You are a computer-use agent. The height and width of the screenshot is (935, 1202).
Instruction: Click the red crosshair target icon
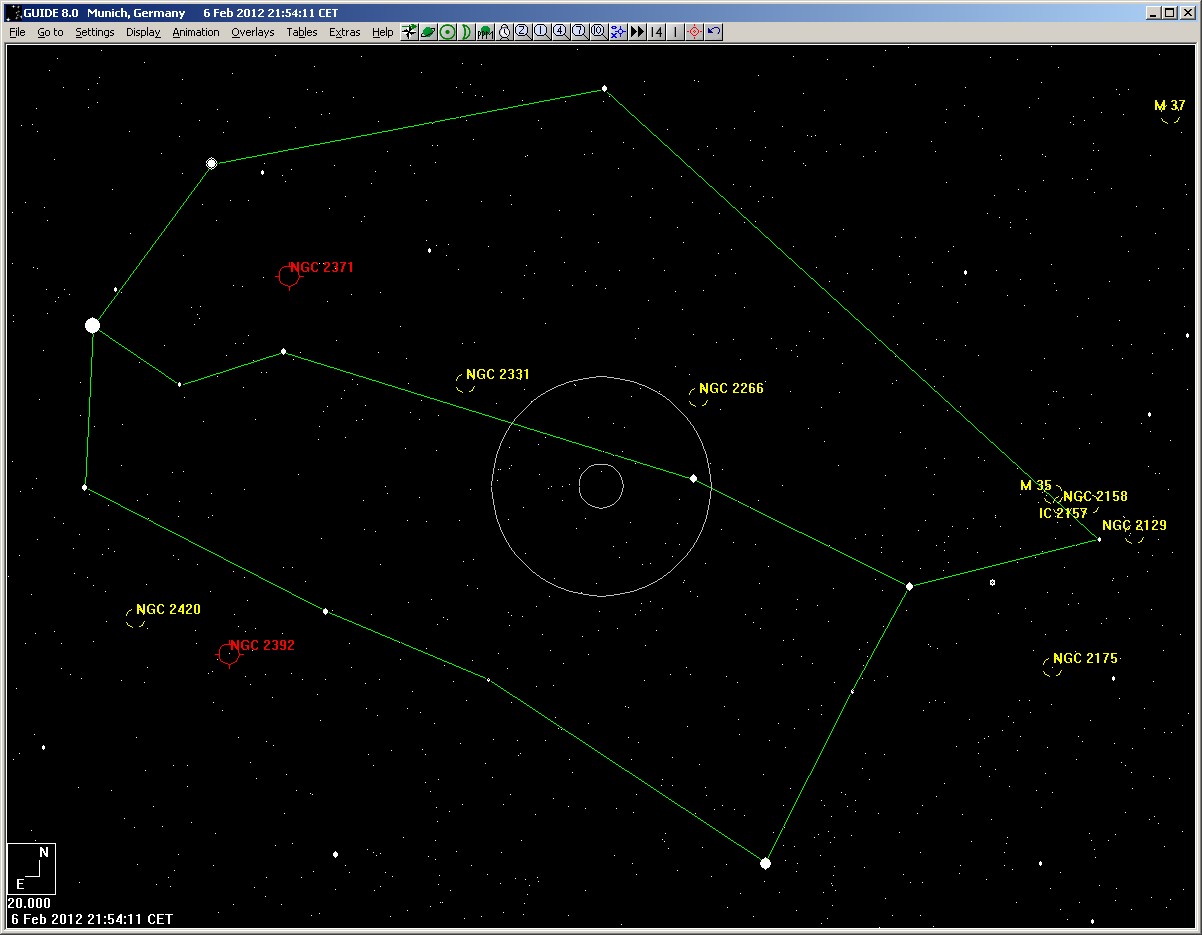694,32
